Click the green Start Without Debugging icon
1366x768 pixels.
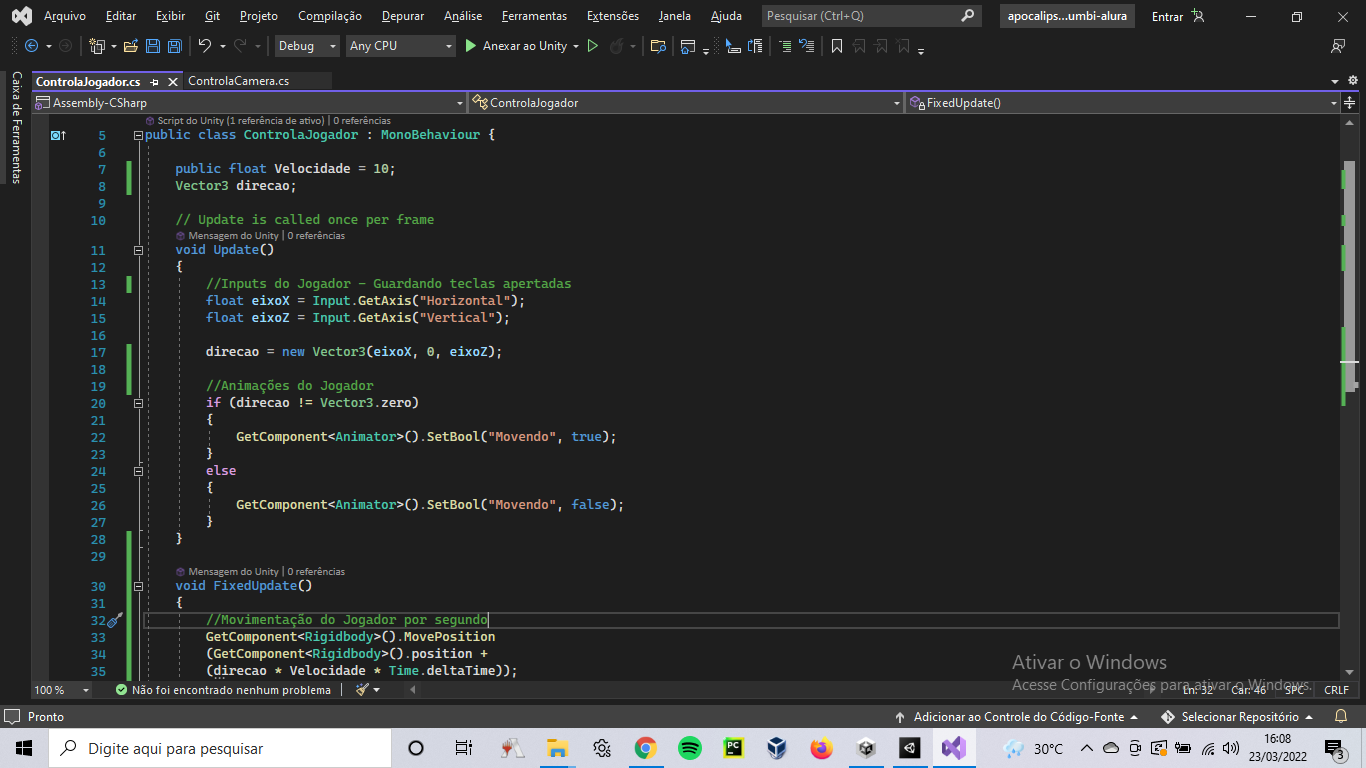click(593, 46)
